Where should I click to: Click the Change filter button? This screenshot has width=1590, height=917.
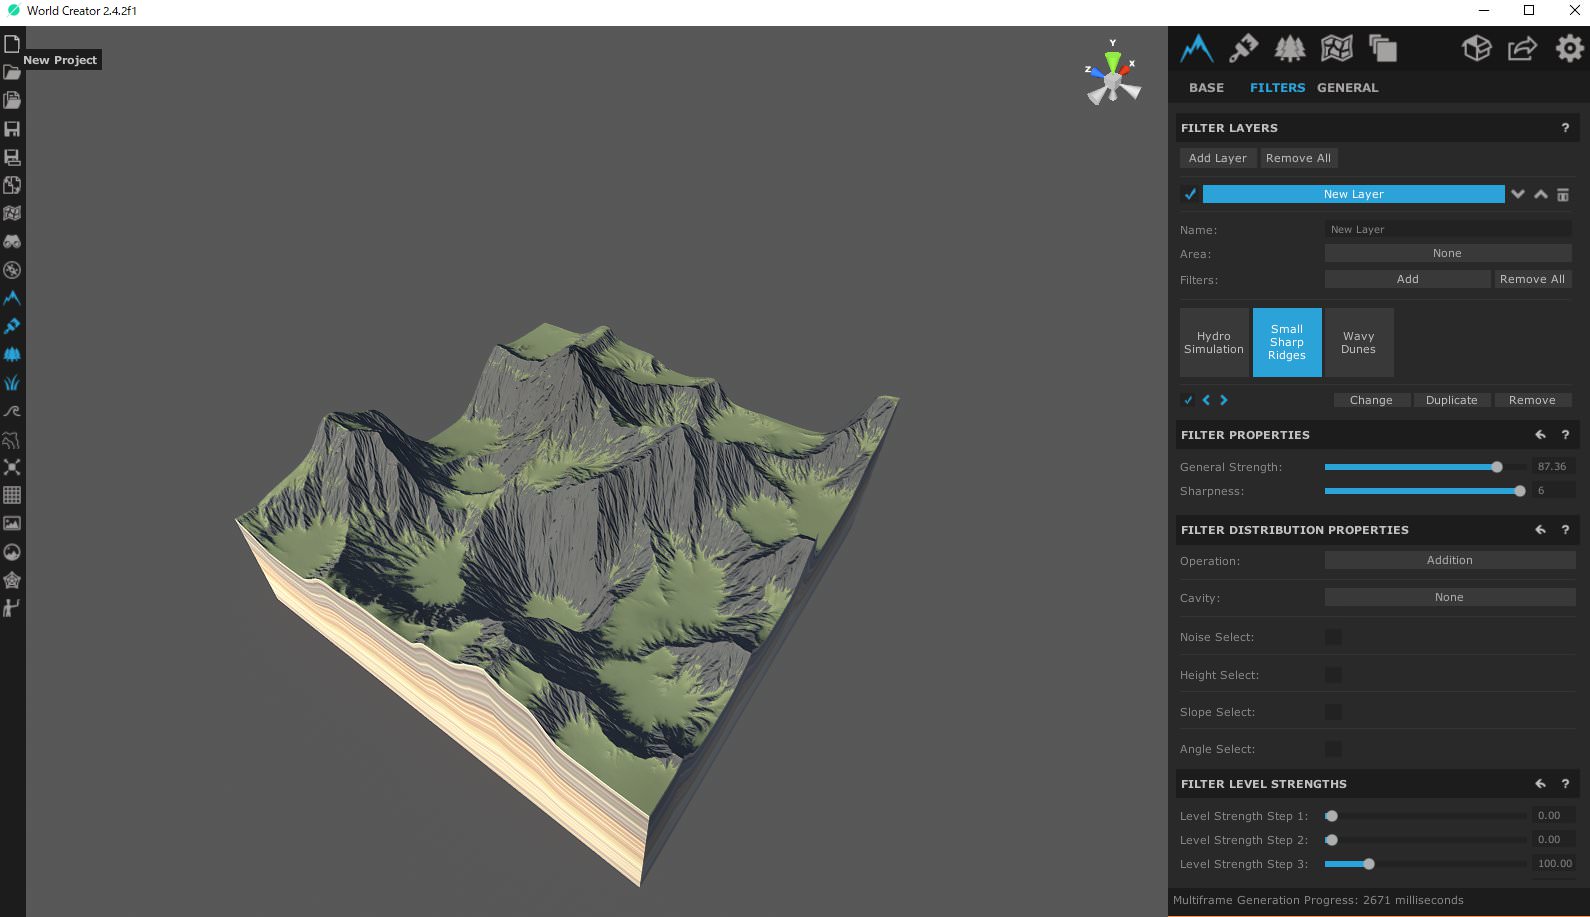click(1371, 400)
